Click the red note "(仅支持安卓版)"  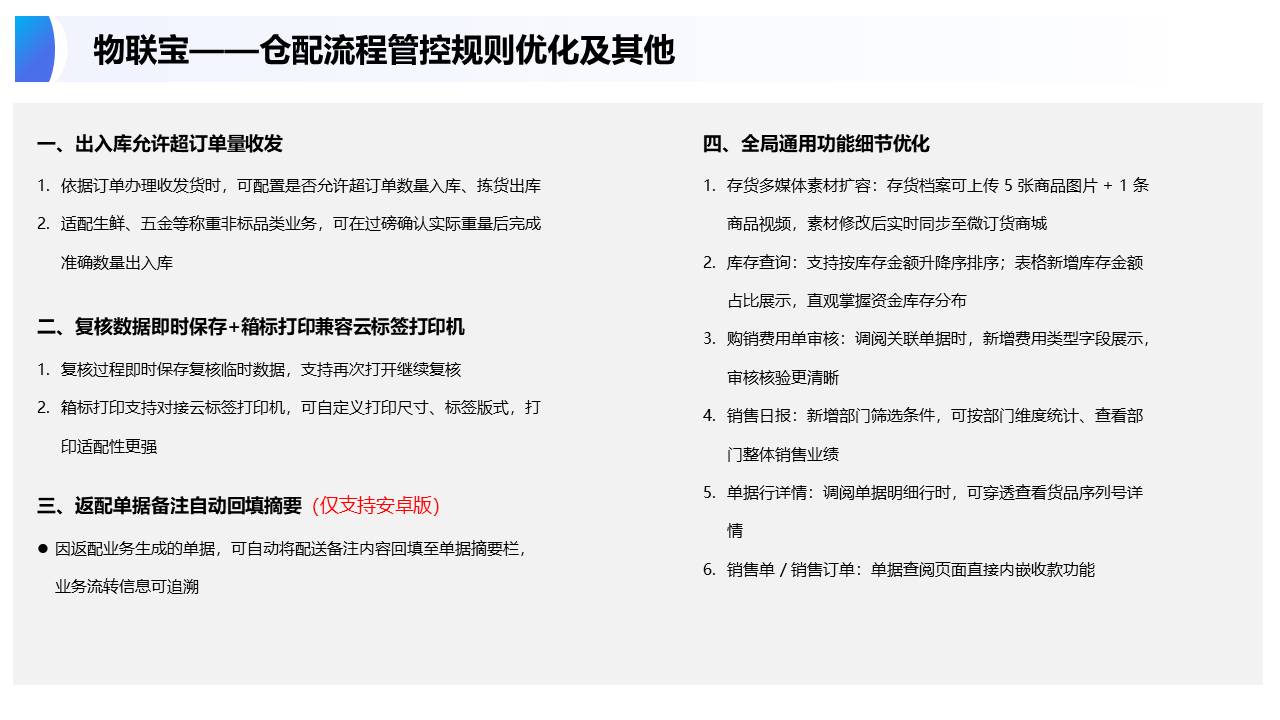[376, 506]
